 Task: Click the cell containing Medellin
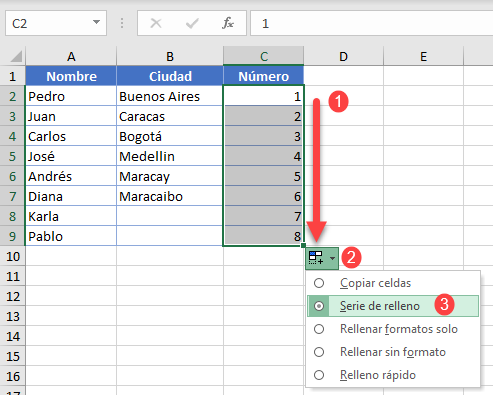pos(170,156)
